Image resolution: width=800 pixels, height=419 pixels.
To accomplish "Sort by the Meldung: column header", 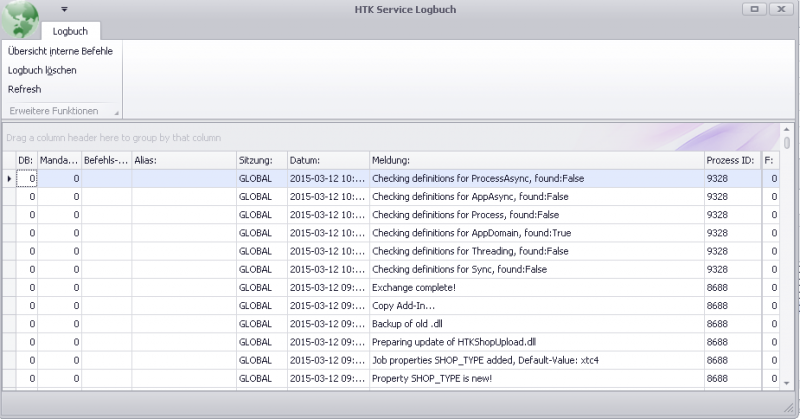I will (x=535, y=160).
